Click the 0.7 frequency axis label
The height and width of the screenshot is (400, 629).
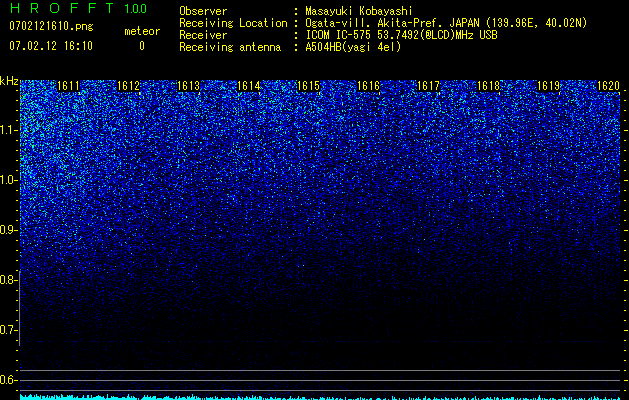click(x=8, y=330)
